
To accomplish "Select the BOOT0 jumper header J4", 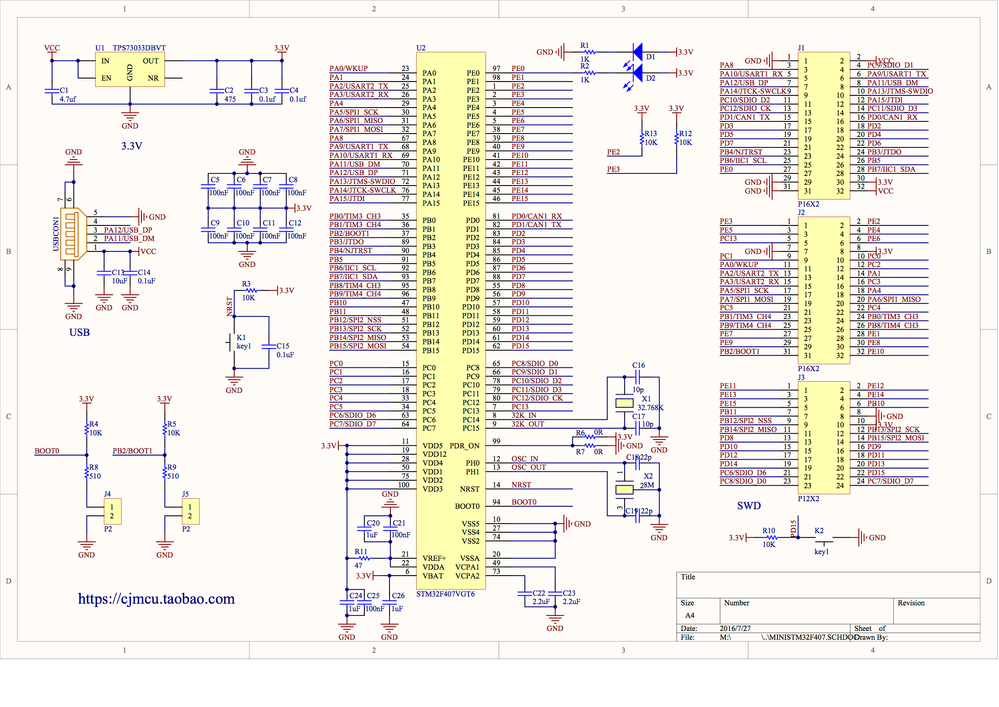I will click(112, 510).
